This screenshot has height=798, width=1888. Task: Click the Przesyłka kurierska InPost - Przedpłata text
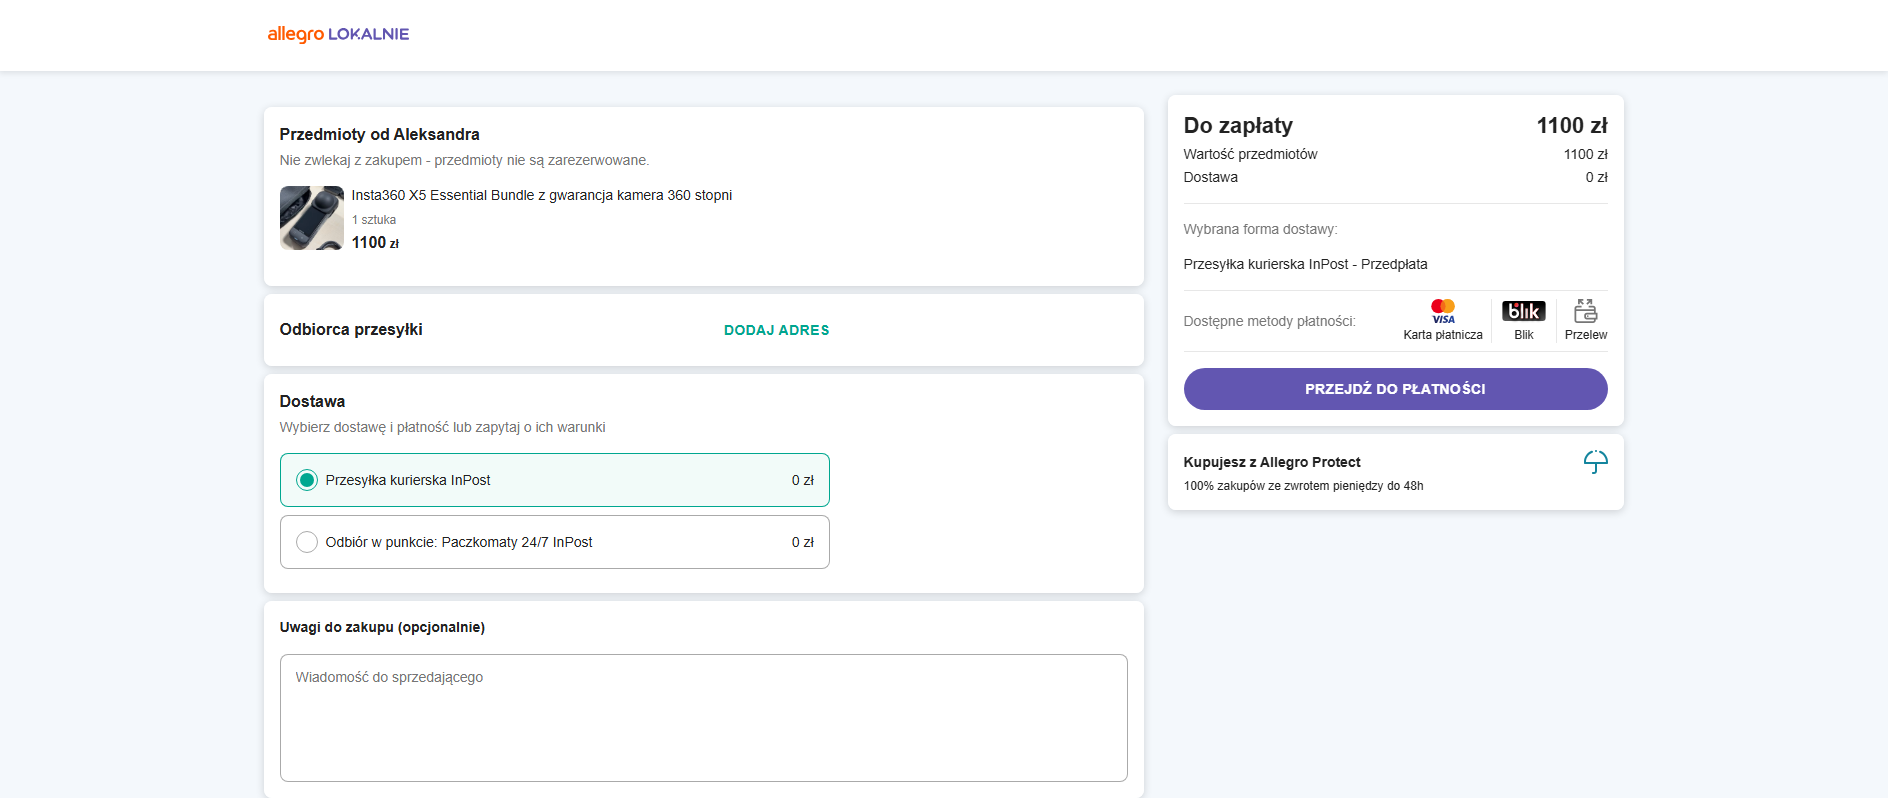click(x=1305, y=264)
